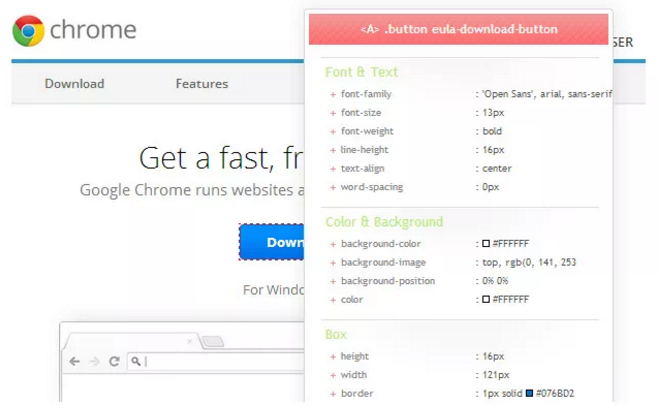Click the plus icon beside height
The width and height of the screenshot is (659, 410).
pyautogui.click(x=333, y=357)
